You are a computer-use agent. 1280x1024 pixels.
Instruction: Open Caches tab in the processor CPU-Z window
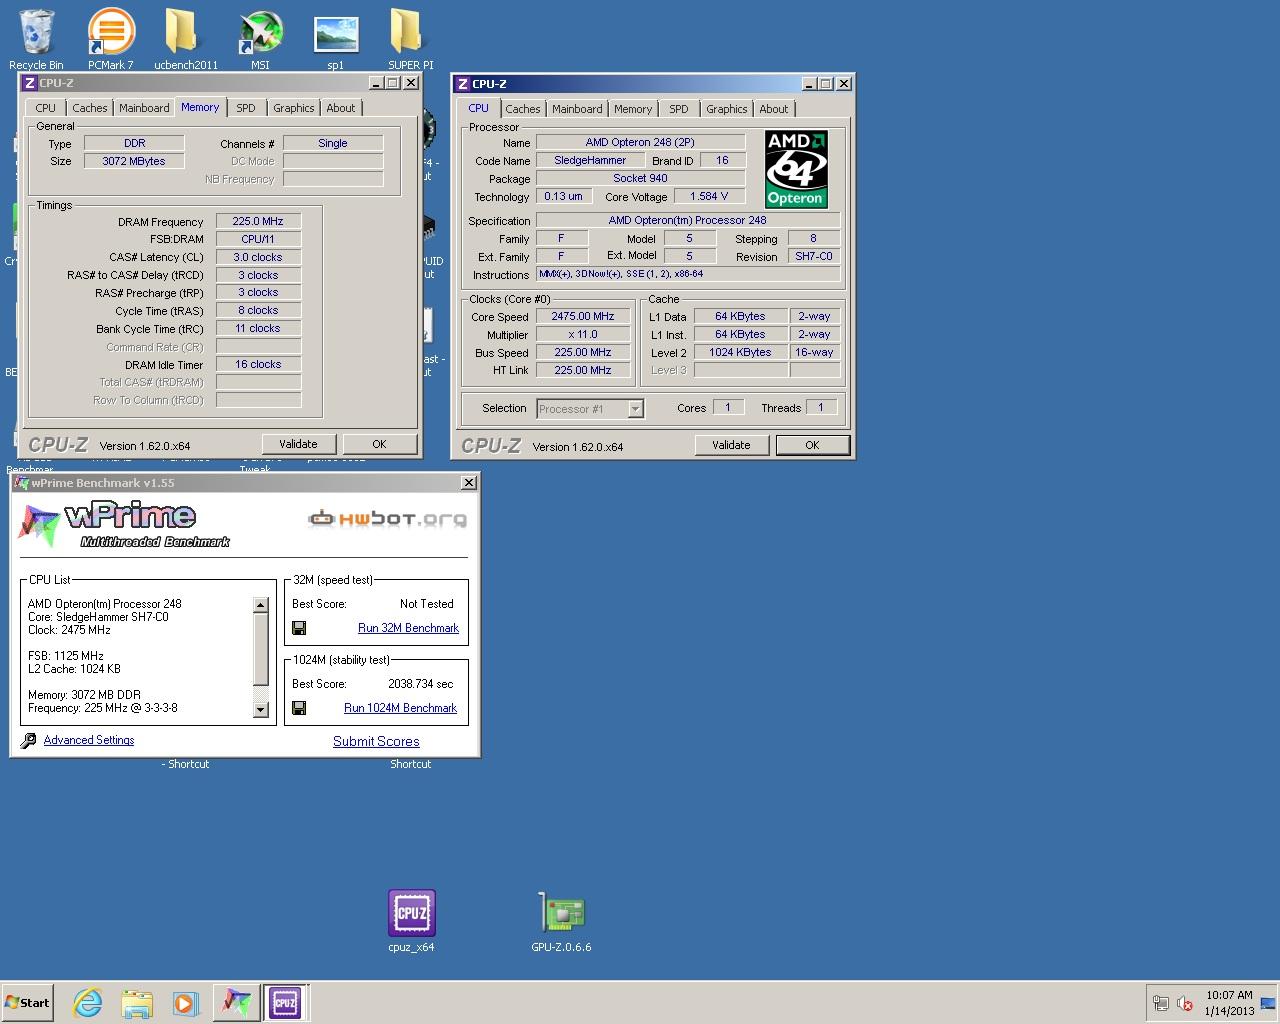(522, 109)
